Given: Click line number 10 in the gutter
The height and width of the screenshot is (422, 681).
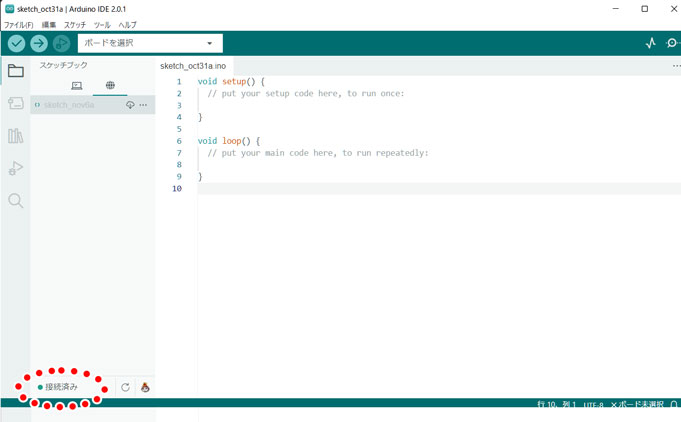Looking at the screenshot, I should tap(177, 188).
